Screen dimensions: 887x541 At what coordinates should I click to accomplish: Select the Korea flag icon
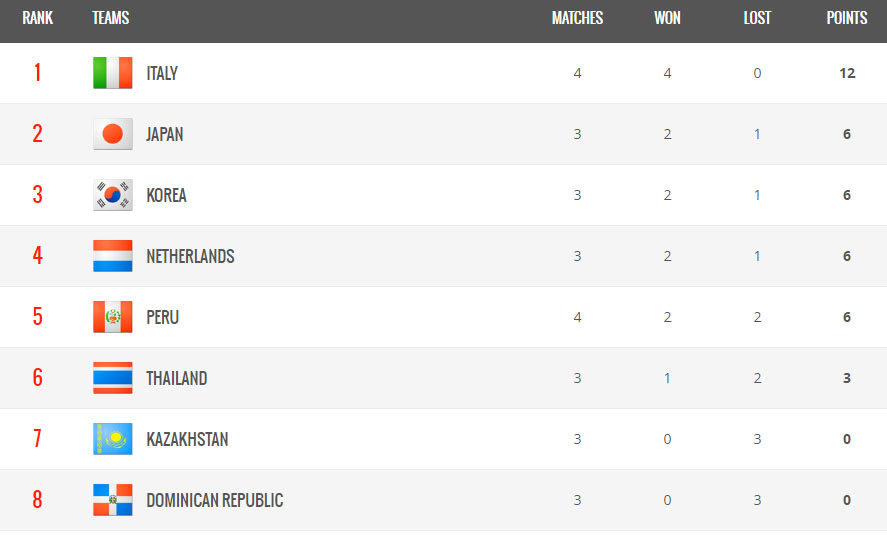pyautogui.click(x=113, y=195)
